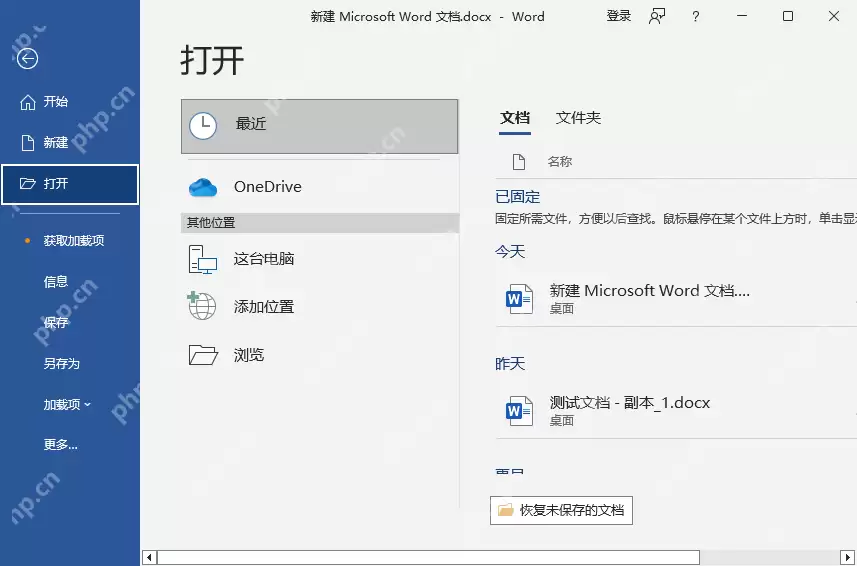Click 保存 in the sidebar

coord(69,322)
